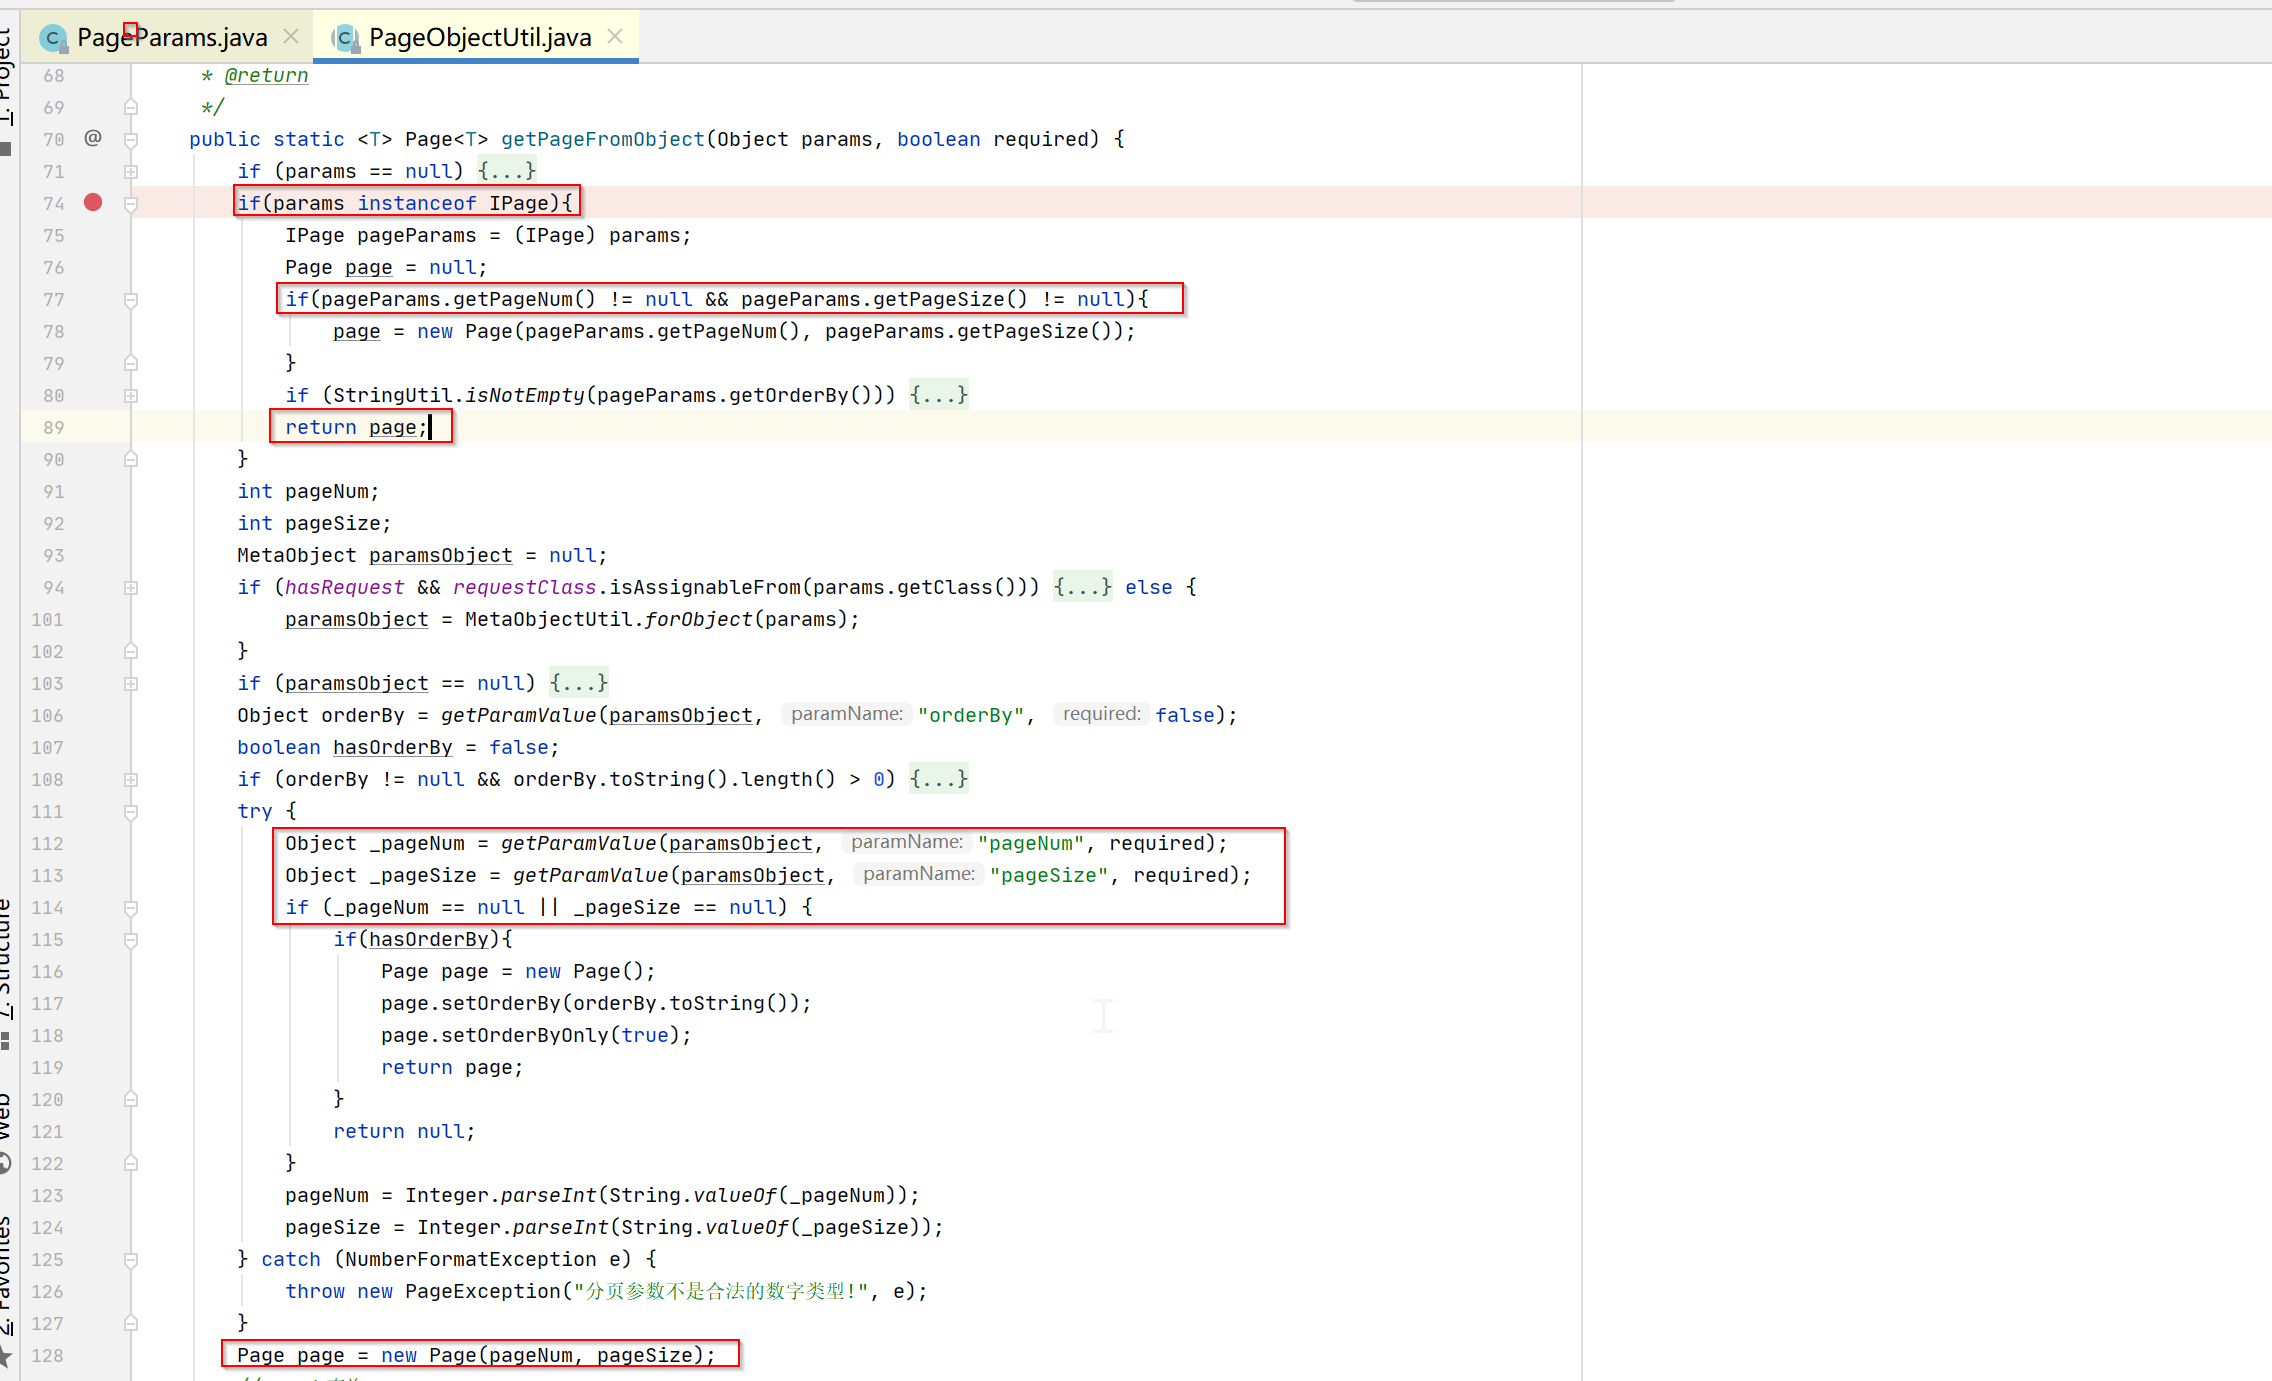Open the Structure tool window stripe

(6, 960)
